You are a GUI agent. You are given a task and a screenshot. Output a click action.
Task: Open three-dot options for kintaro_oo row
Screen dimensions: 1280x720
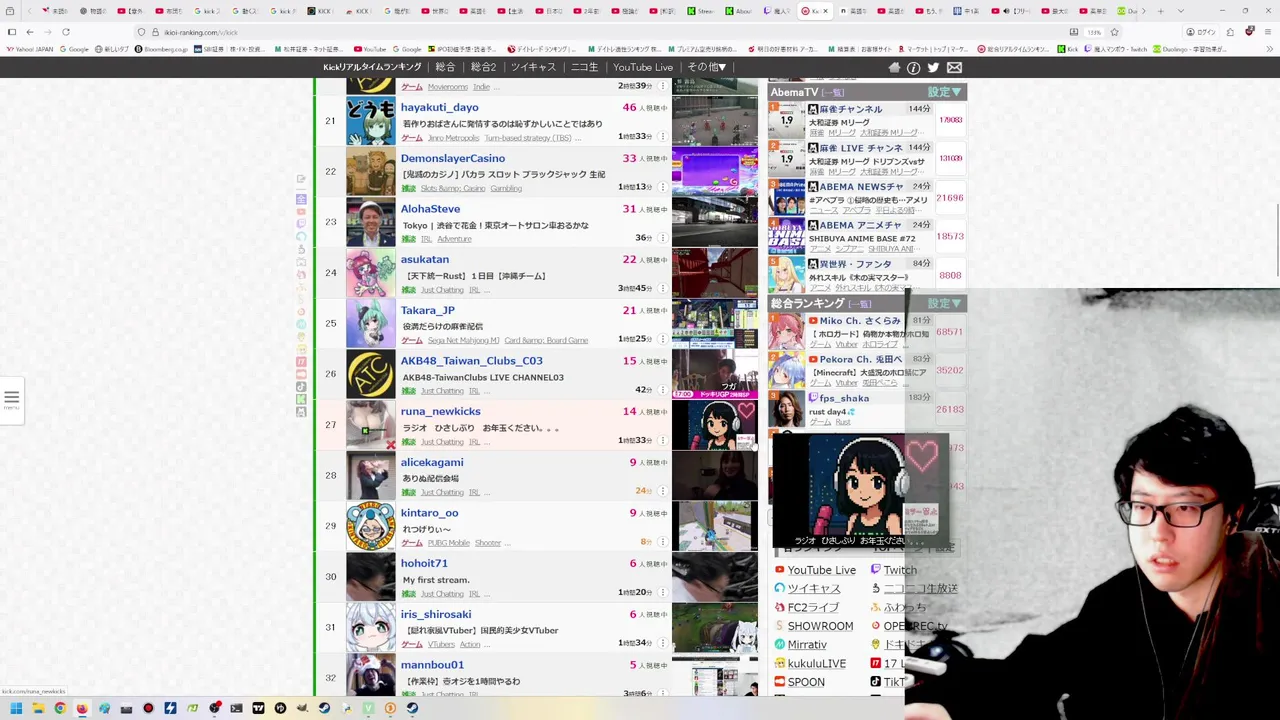(x=662, y=542)
